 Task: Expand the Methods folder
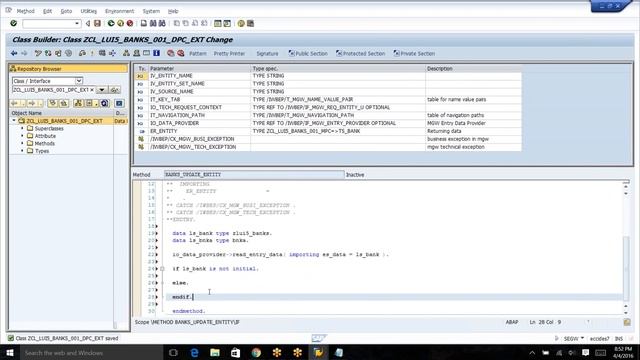[x=22, y=143]
